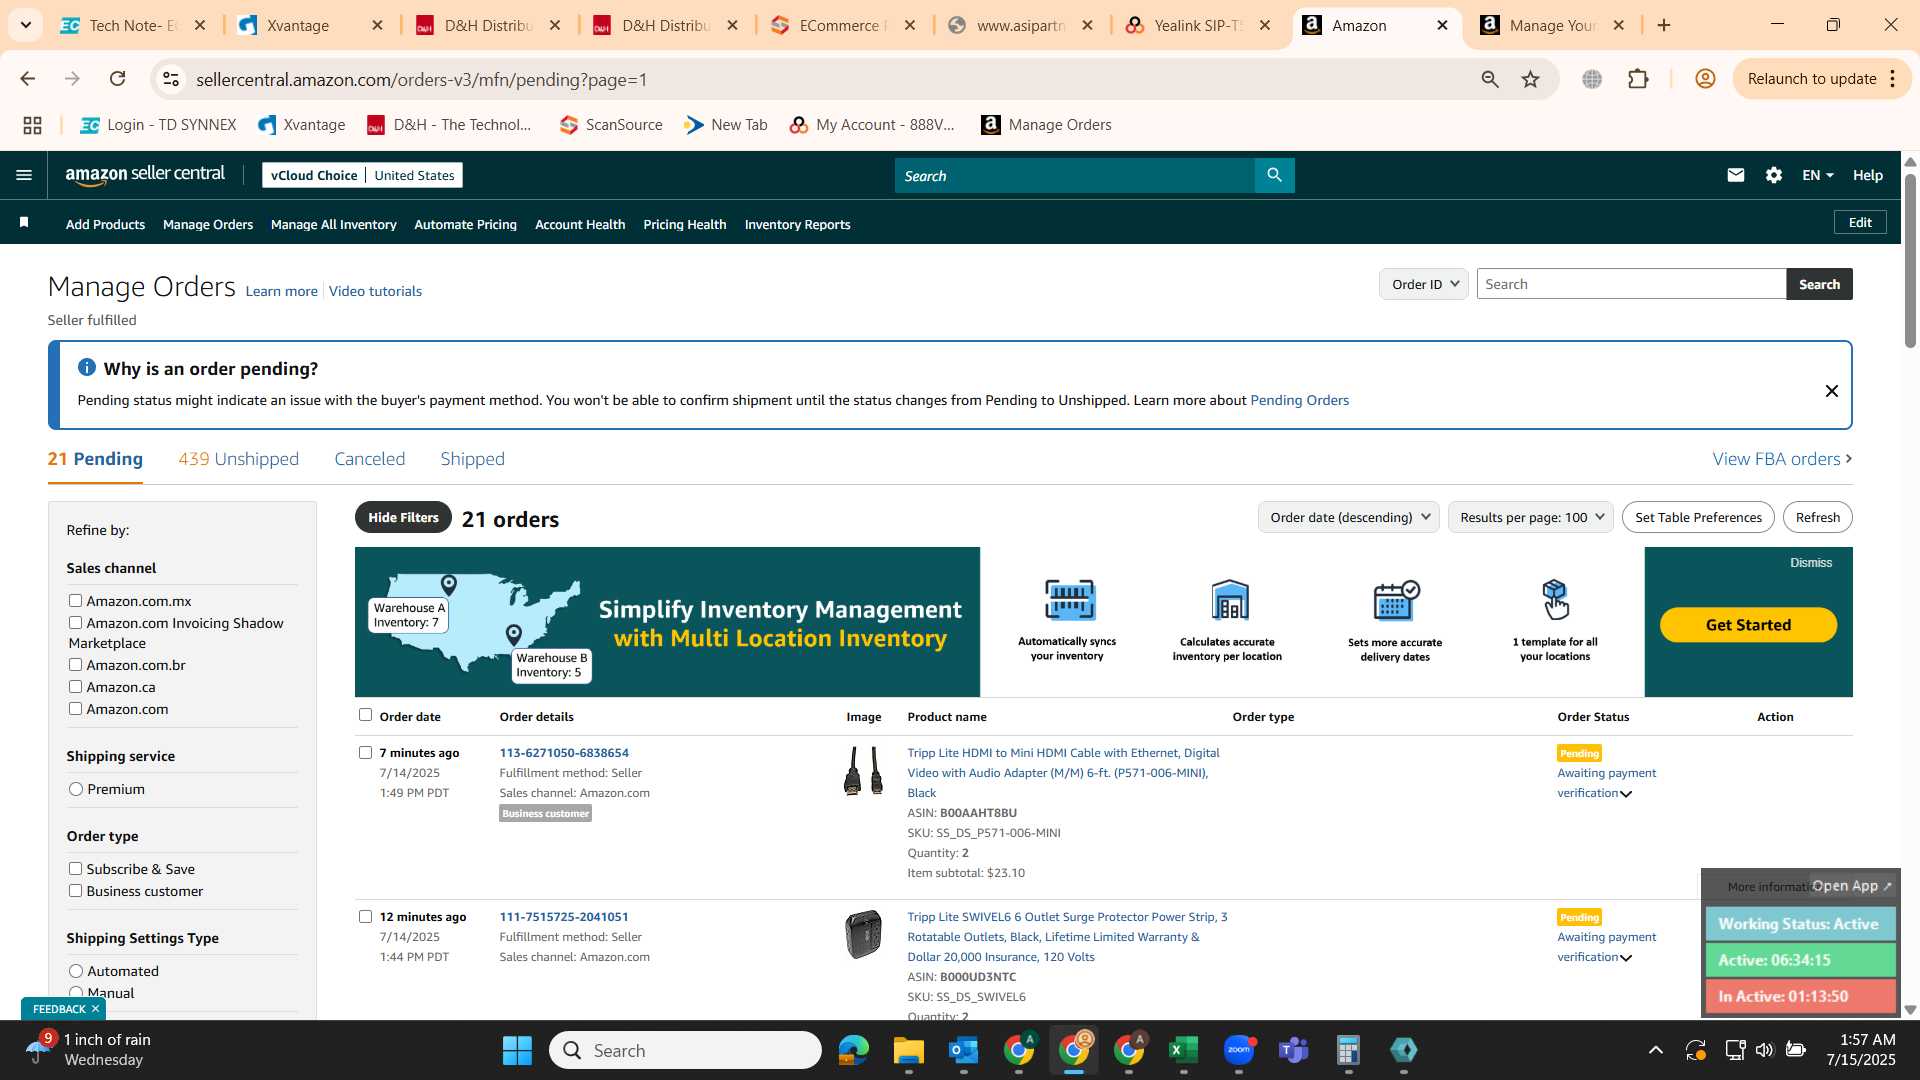Image resolution: width=1920 pixels, height=1080 pixels.
Task: Click the HDMI cable product thumbnail
Action: 864,771
